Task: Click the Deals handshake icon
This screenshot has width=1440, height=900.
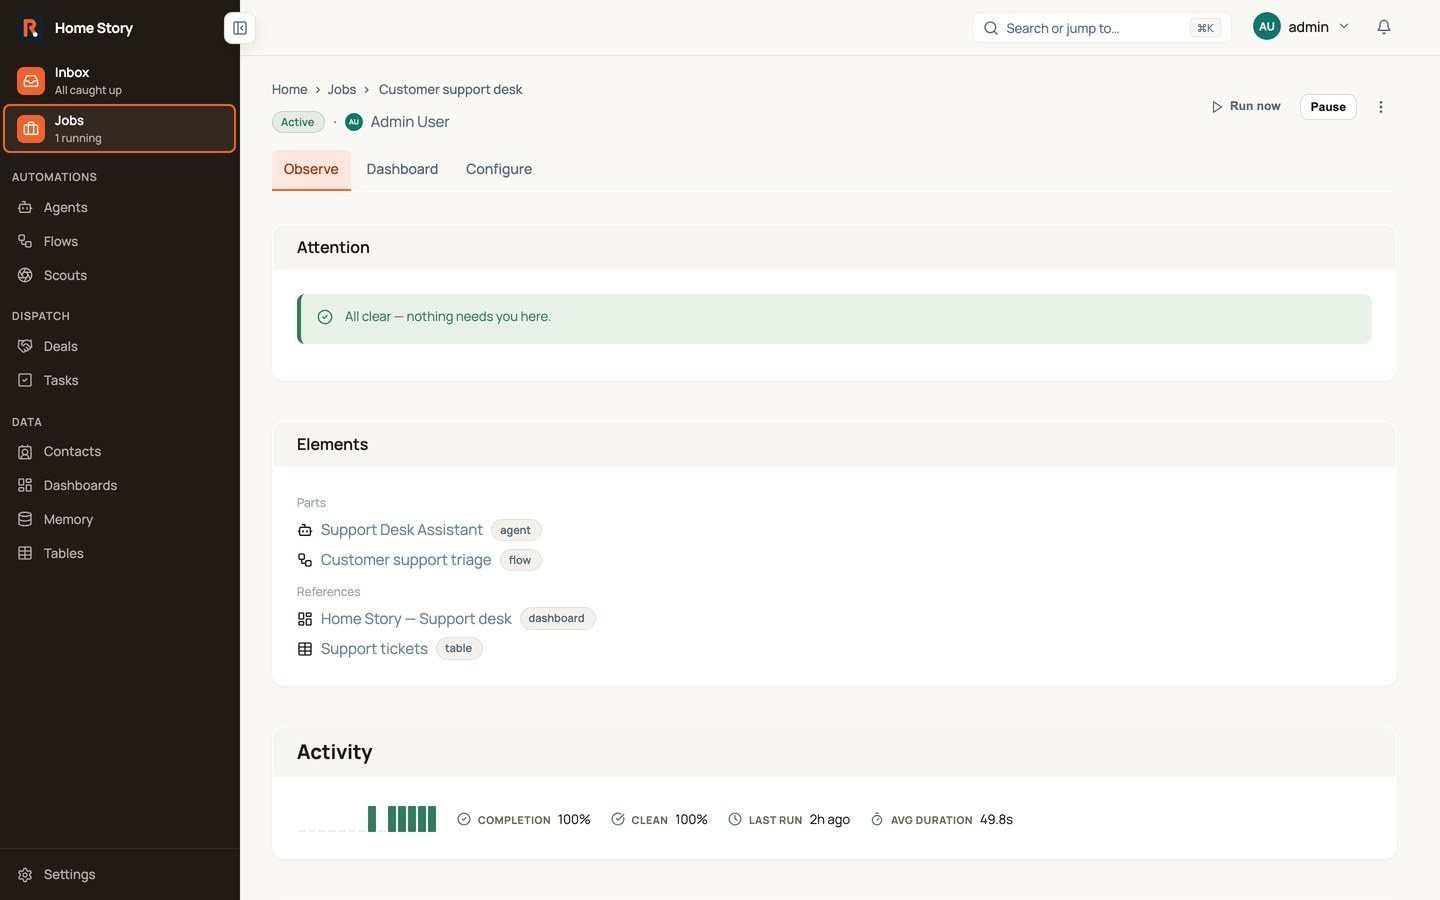Action: point(25,346)
